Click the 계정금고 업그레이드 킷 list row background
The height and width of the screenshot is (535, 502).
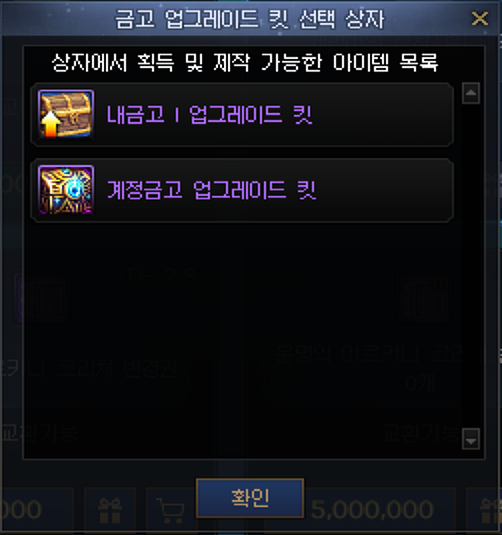coord(242,190)
